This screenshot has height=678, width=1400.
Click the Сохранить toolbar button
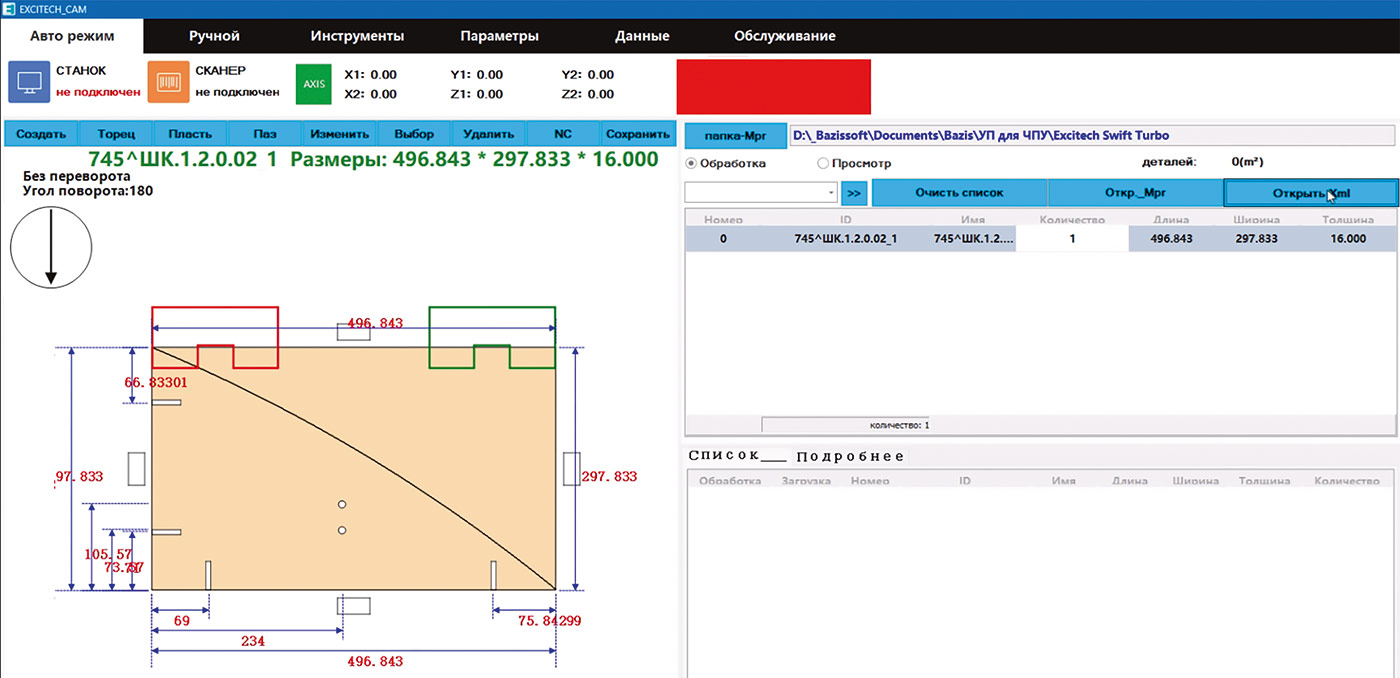[x=637, y=134]
